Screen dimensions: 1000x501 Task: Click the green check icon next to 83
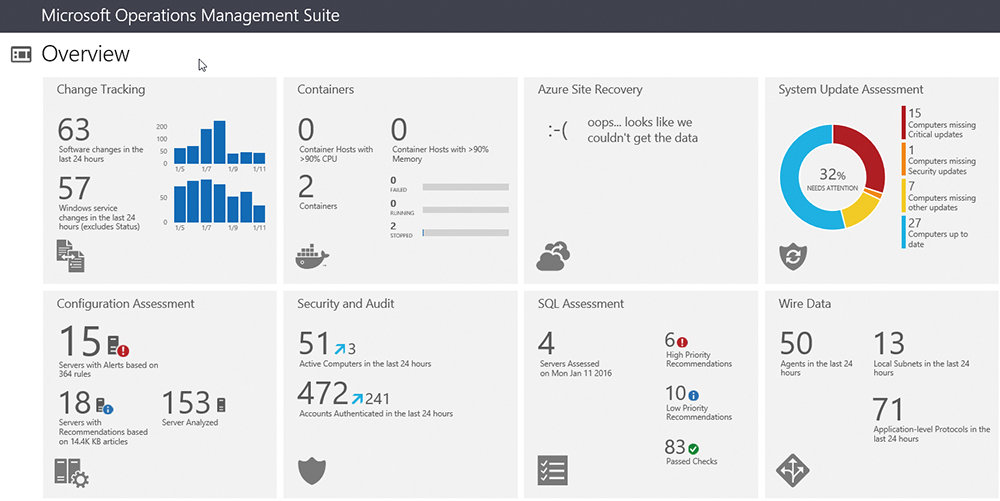[x=693, y=448]
